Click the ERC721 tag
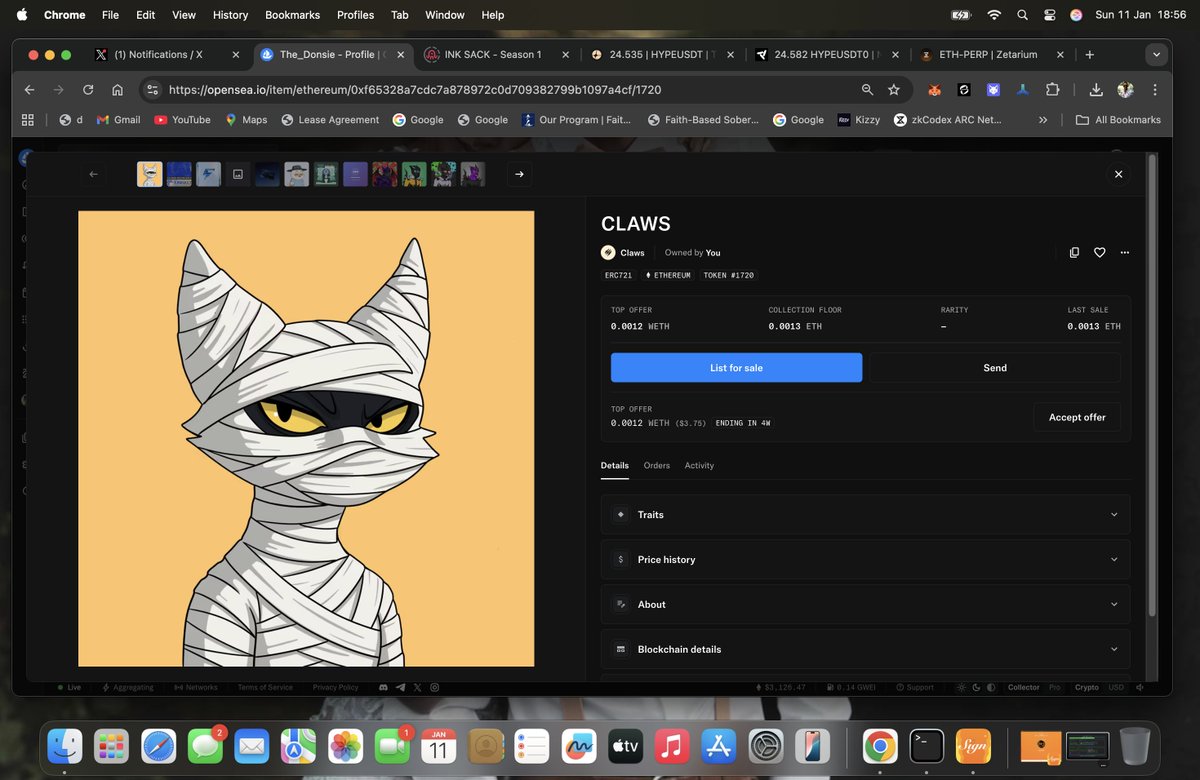The image size is (1200, 780). 619,275
